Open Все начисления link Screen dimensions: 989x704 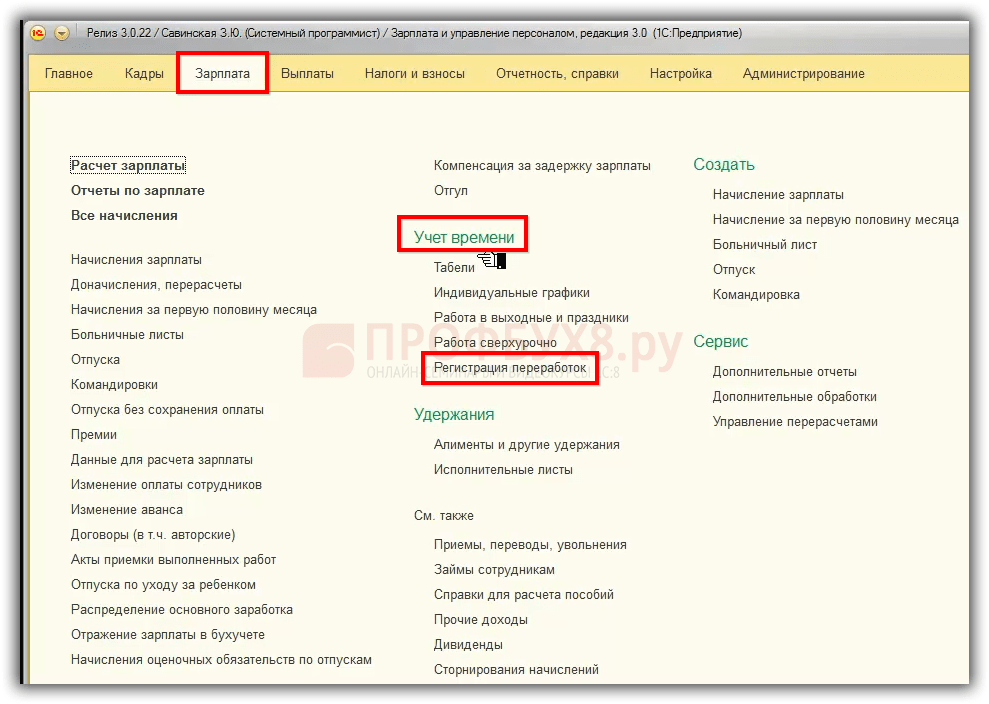pyautogui.click(x=124, y=216)
